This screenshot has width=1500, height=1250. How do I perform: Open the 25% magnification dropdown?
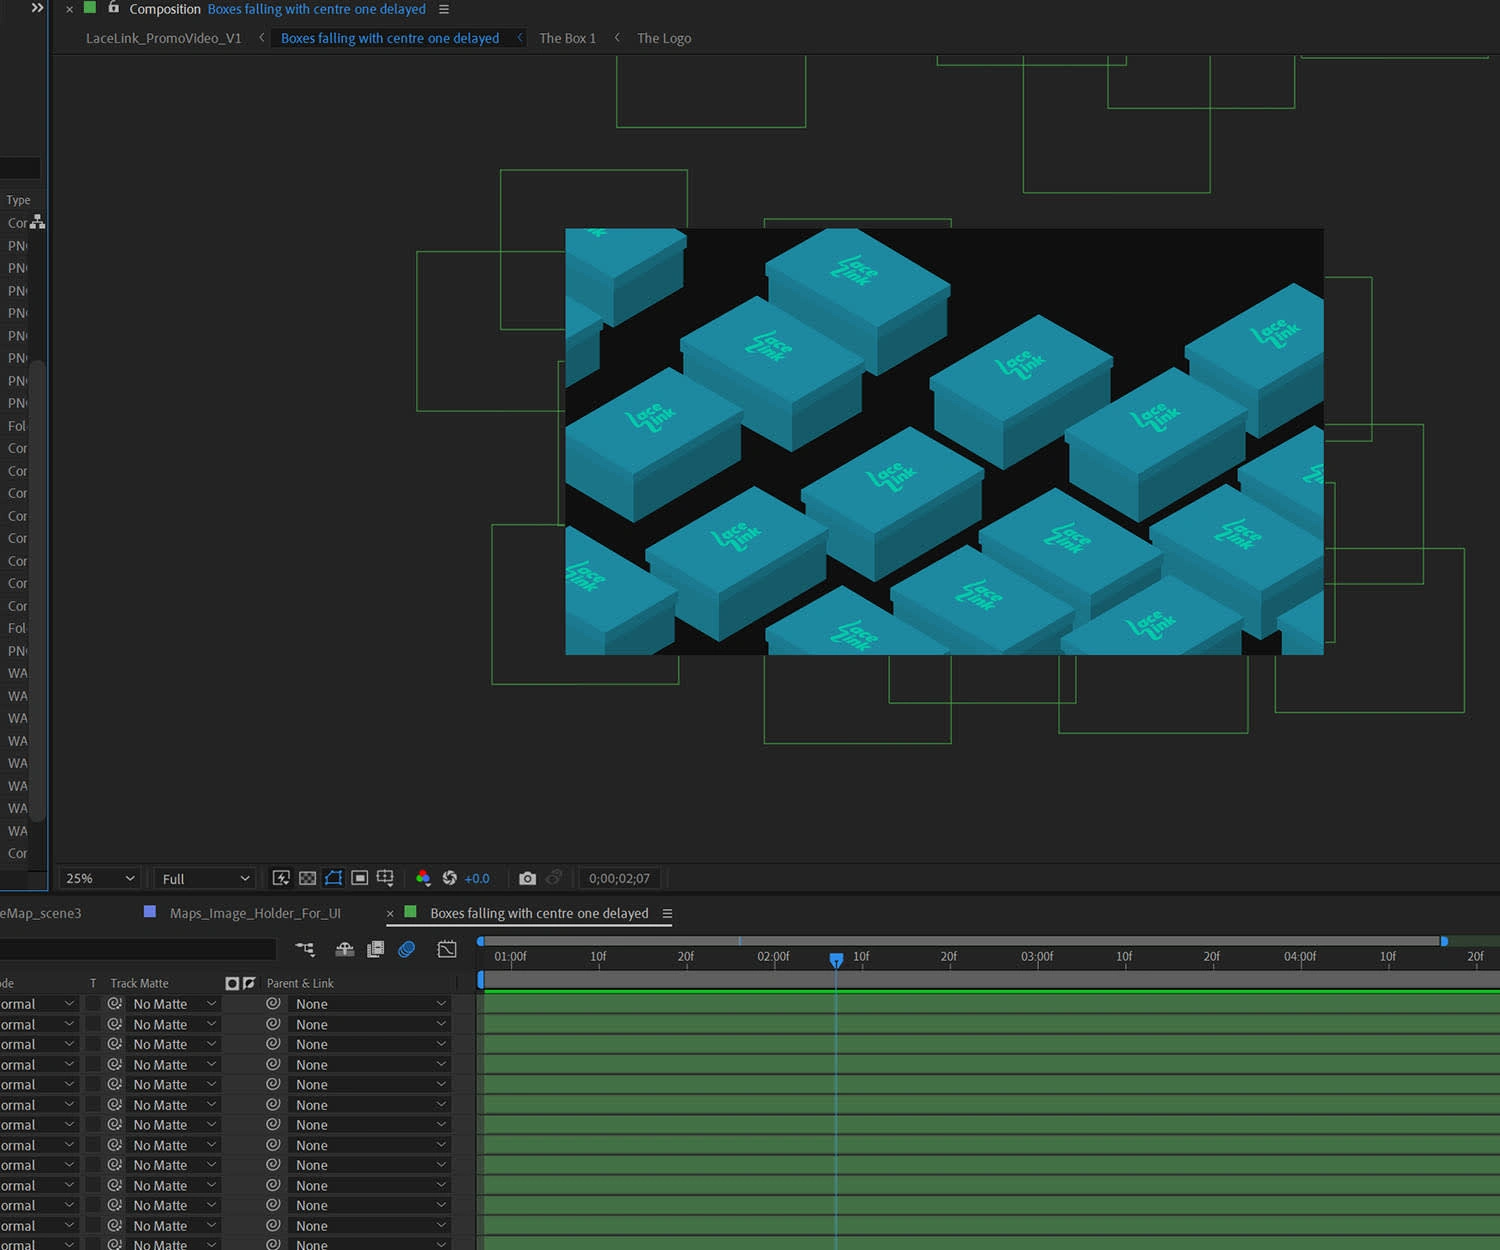tap(100, 878)
